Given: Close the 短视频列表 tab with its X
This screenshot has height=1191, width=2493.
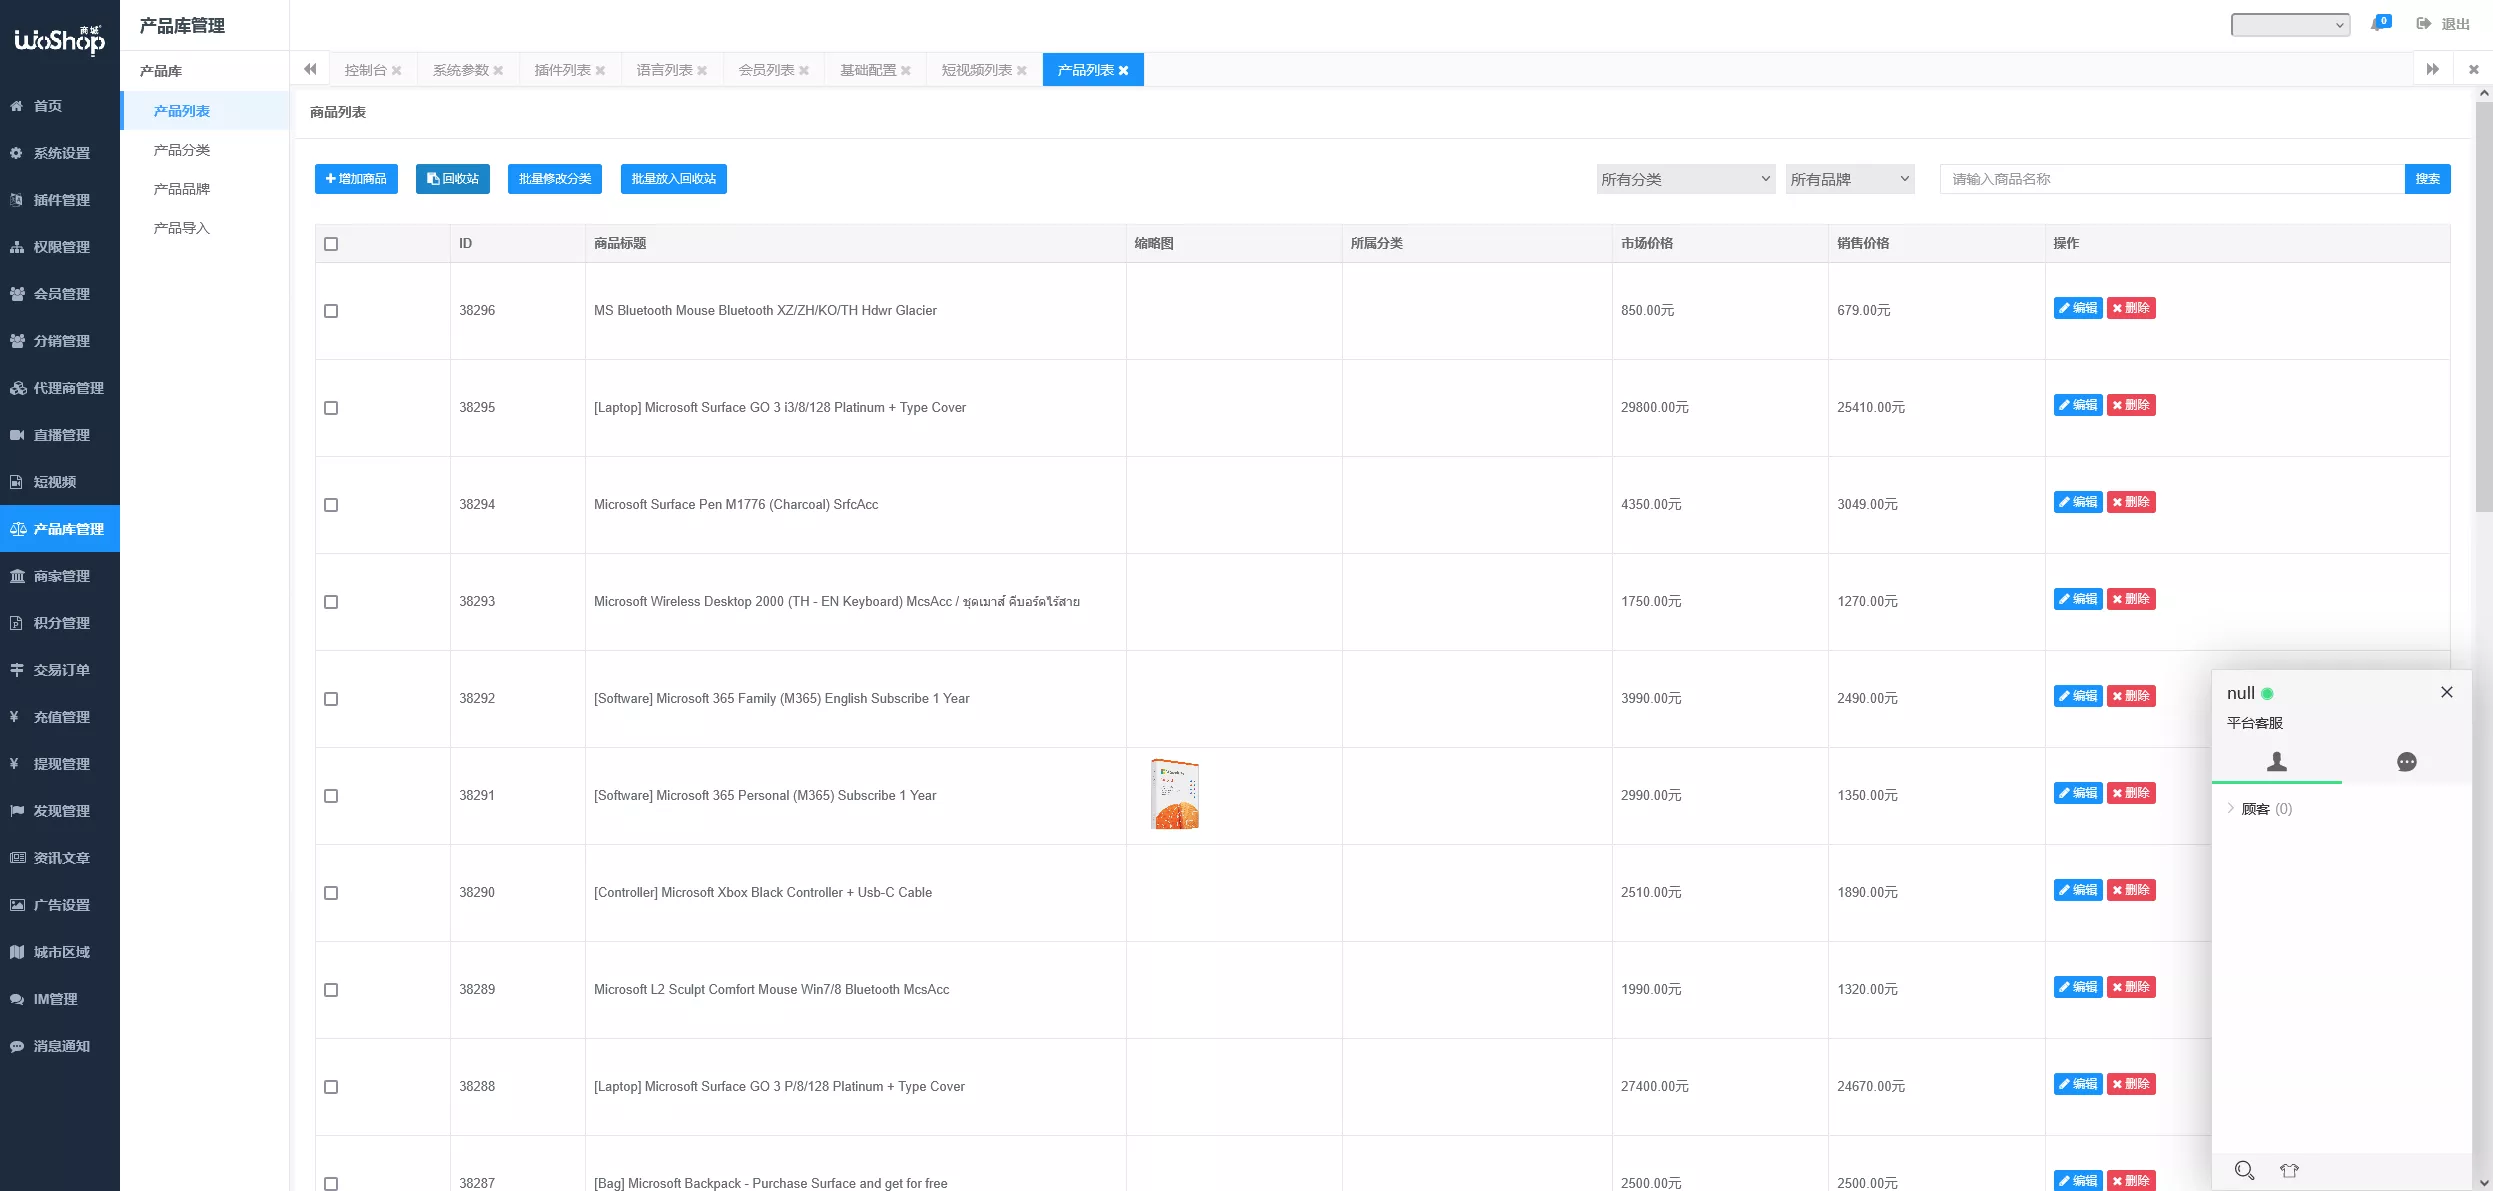Looking at the screenshot, I should pyautogui.click(x=1022, y=71).
